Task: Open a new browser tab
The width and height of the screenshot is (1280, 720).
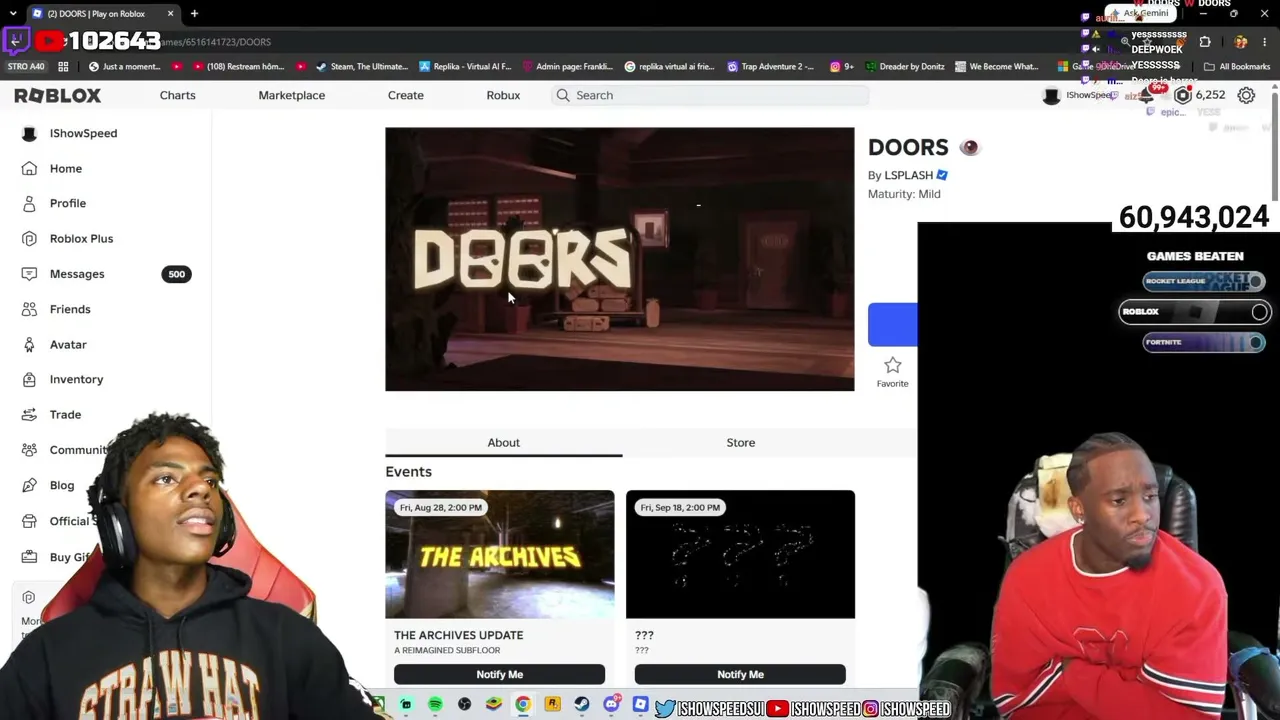Action: coord(194,14)
